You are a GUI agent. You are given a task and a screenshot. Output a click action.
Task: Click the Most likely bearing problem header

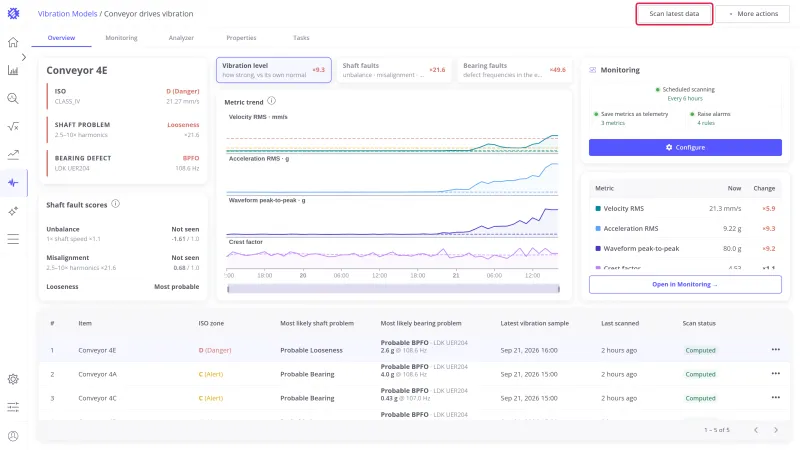(x=420, y=323)
